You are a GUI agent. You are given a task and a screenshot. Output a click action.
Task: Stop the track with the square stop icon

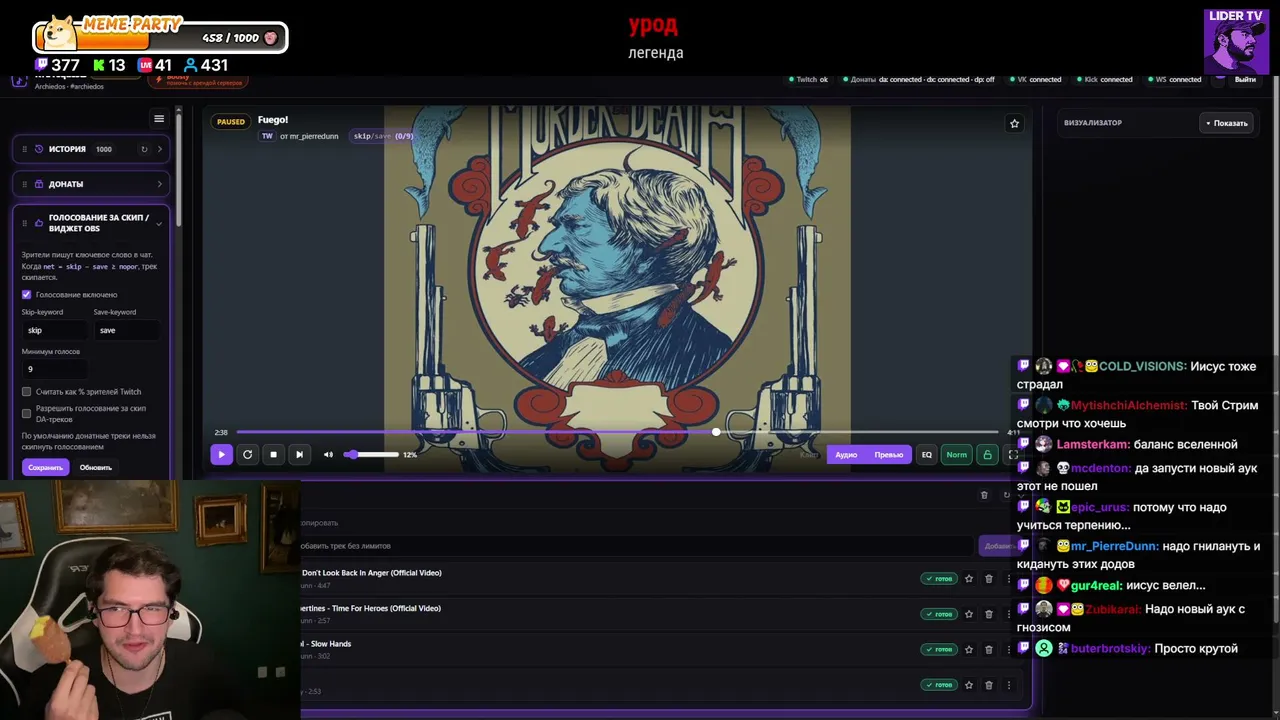273,454
